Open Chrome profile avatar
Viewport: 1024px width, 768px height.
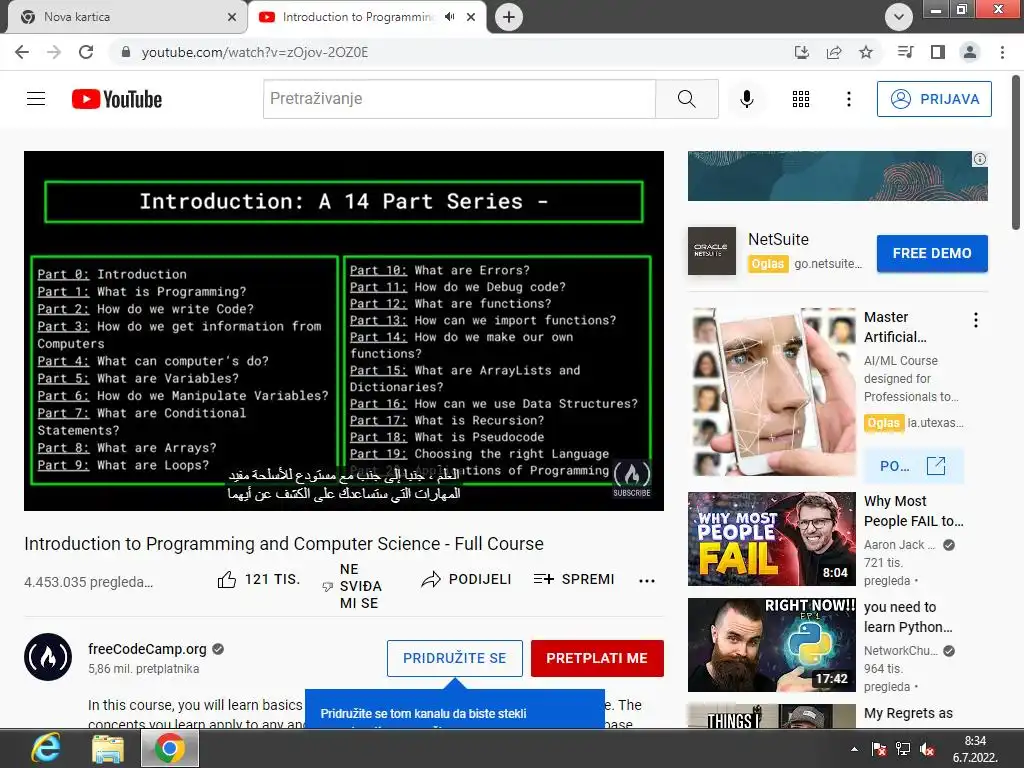pos(970,52)
